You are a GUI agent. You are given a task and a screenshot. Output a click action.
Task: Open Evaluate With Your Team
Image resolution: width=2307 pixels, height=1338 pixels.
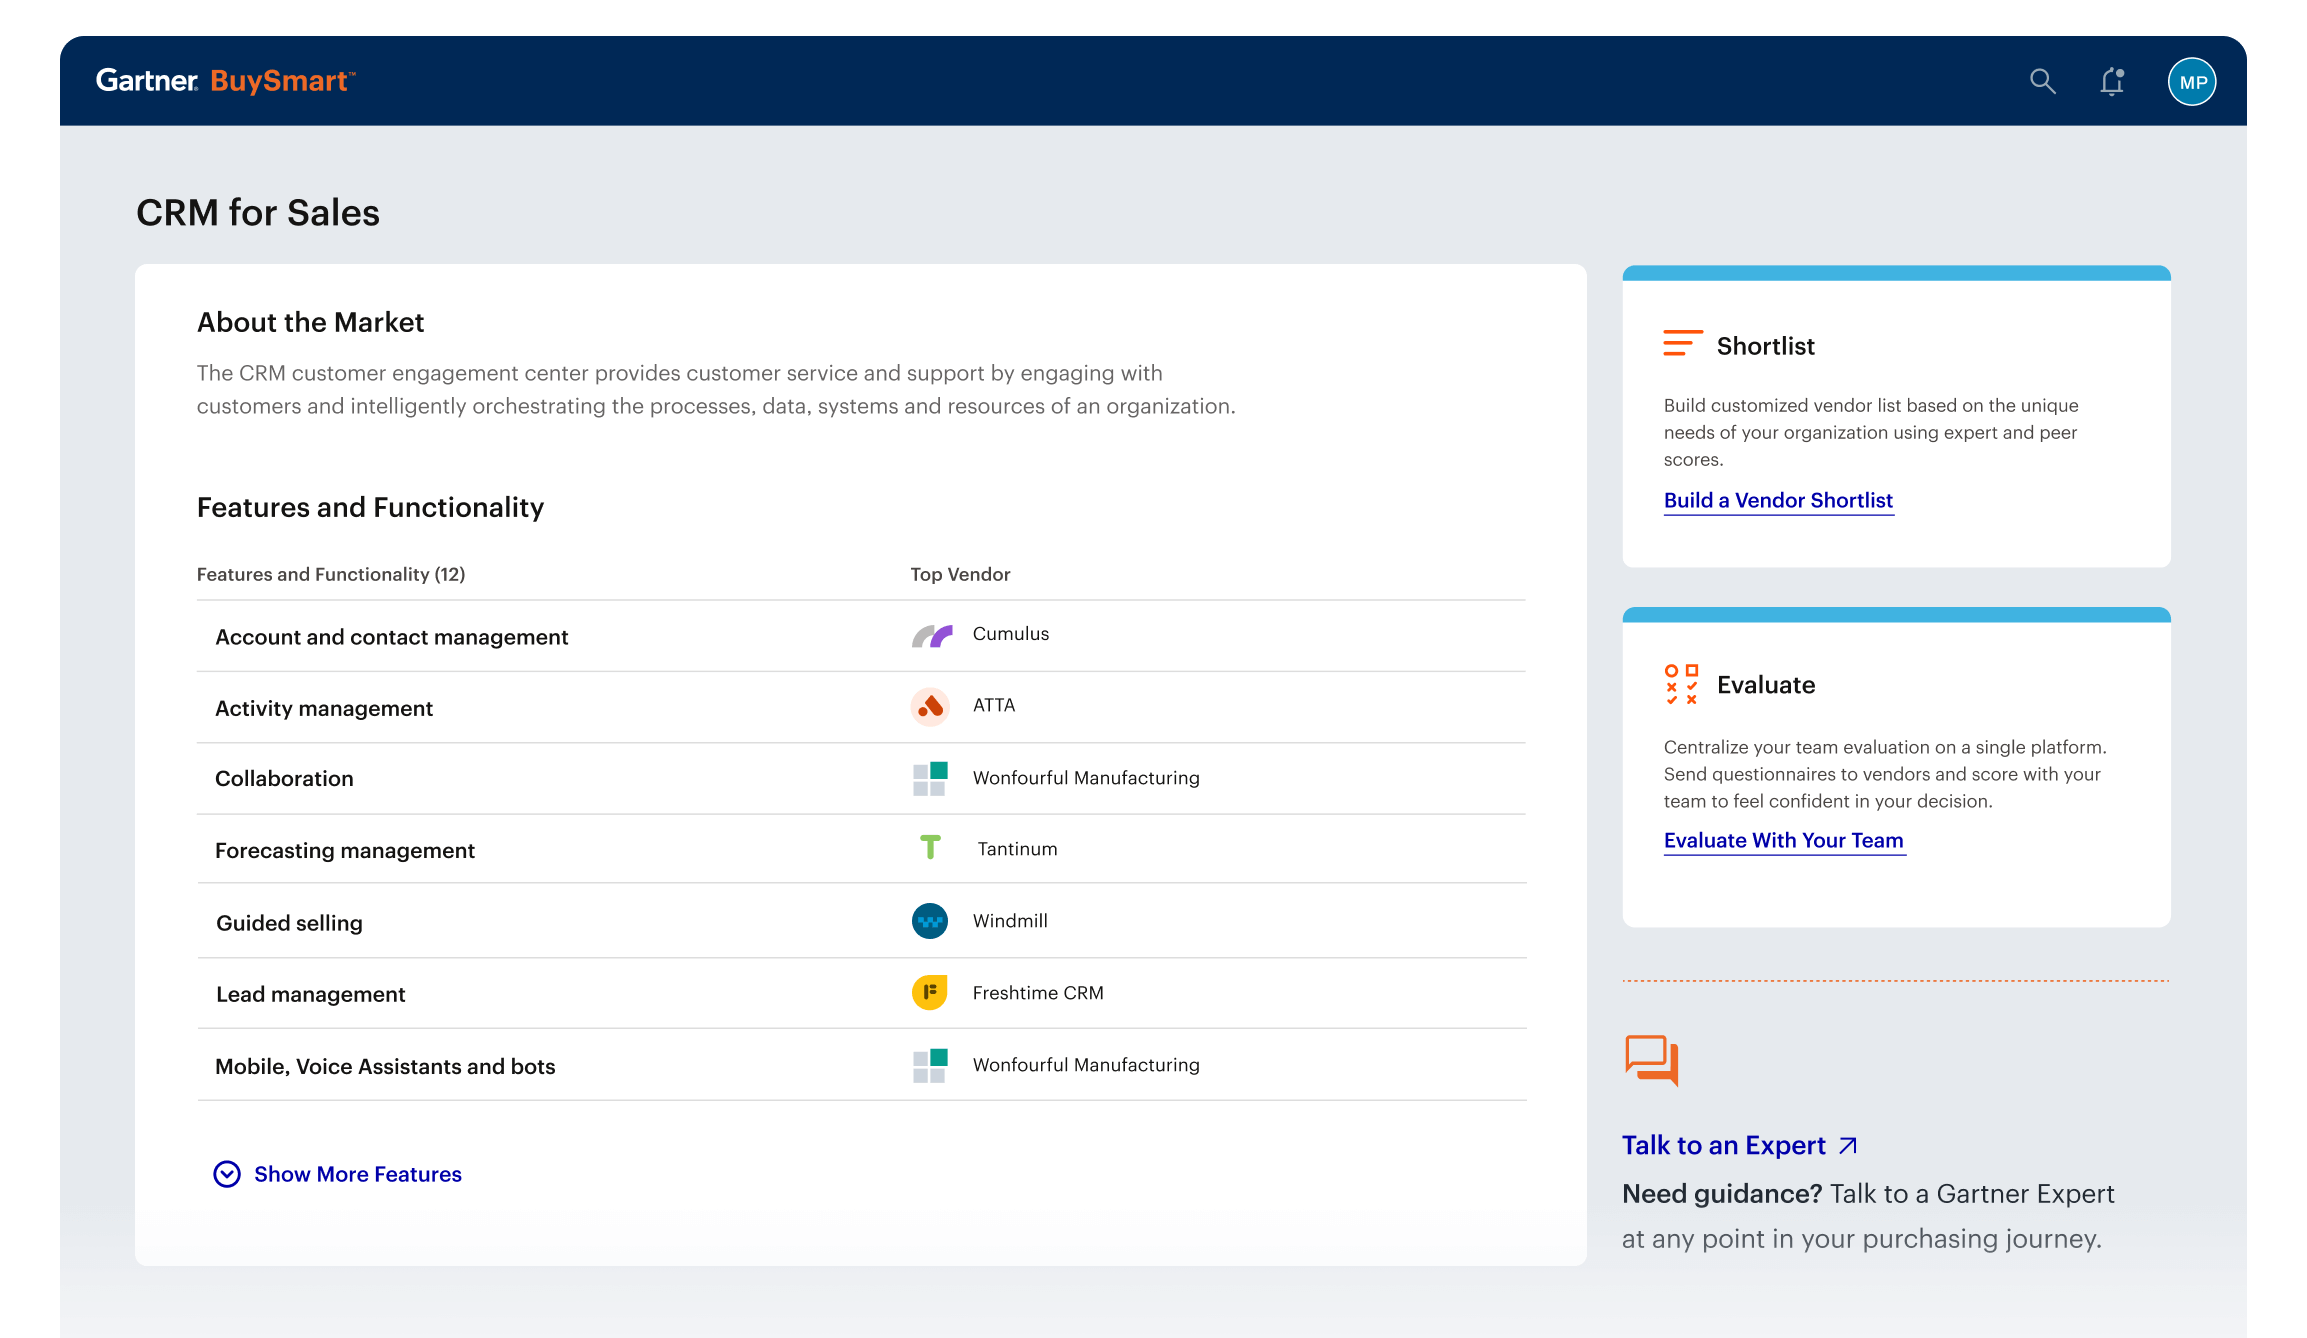pyautogui.click(x=1784, y=840)
